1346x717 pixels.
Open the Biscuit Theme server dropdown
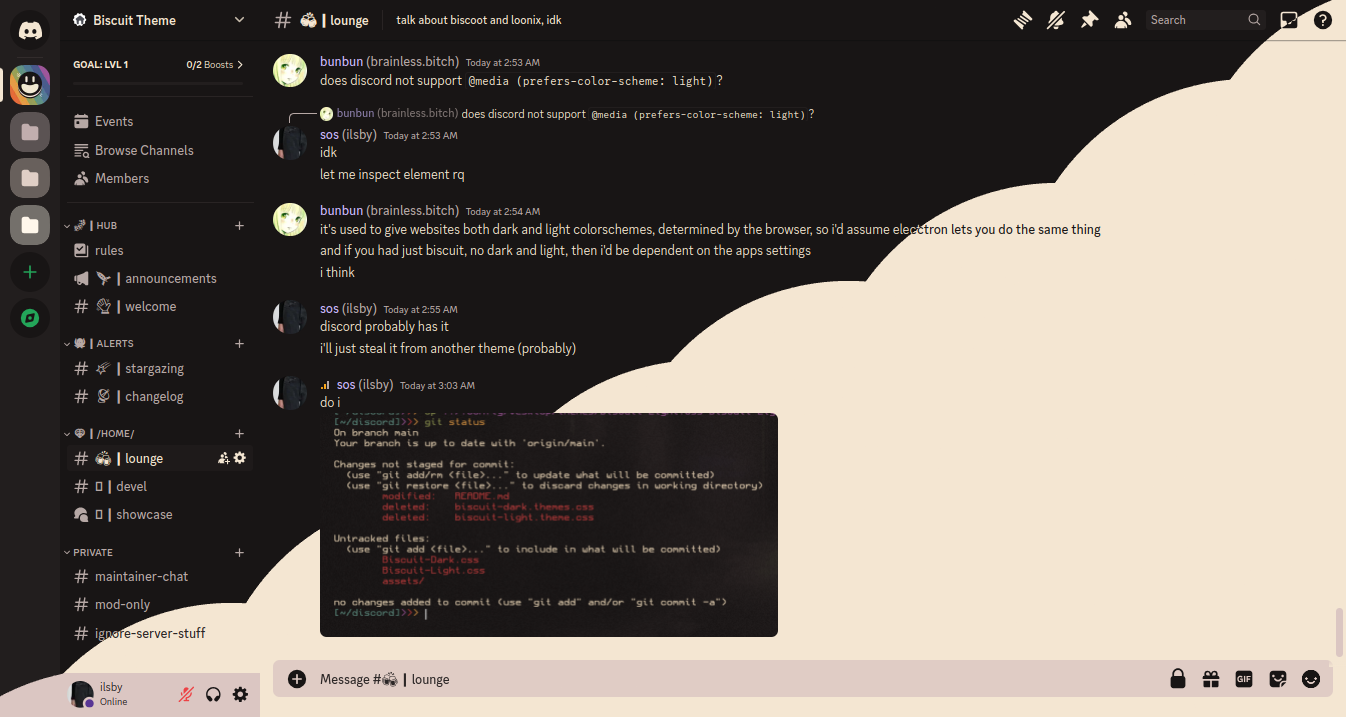[239, 20]
